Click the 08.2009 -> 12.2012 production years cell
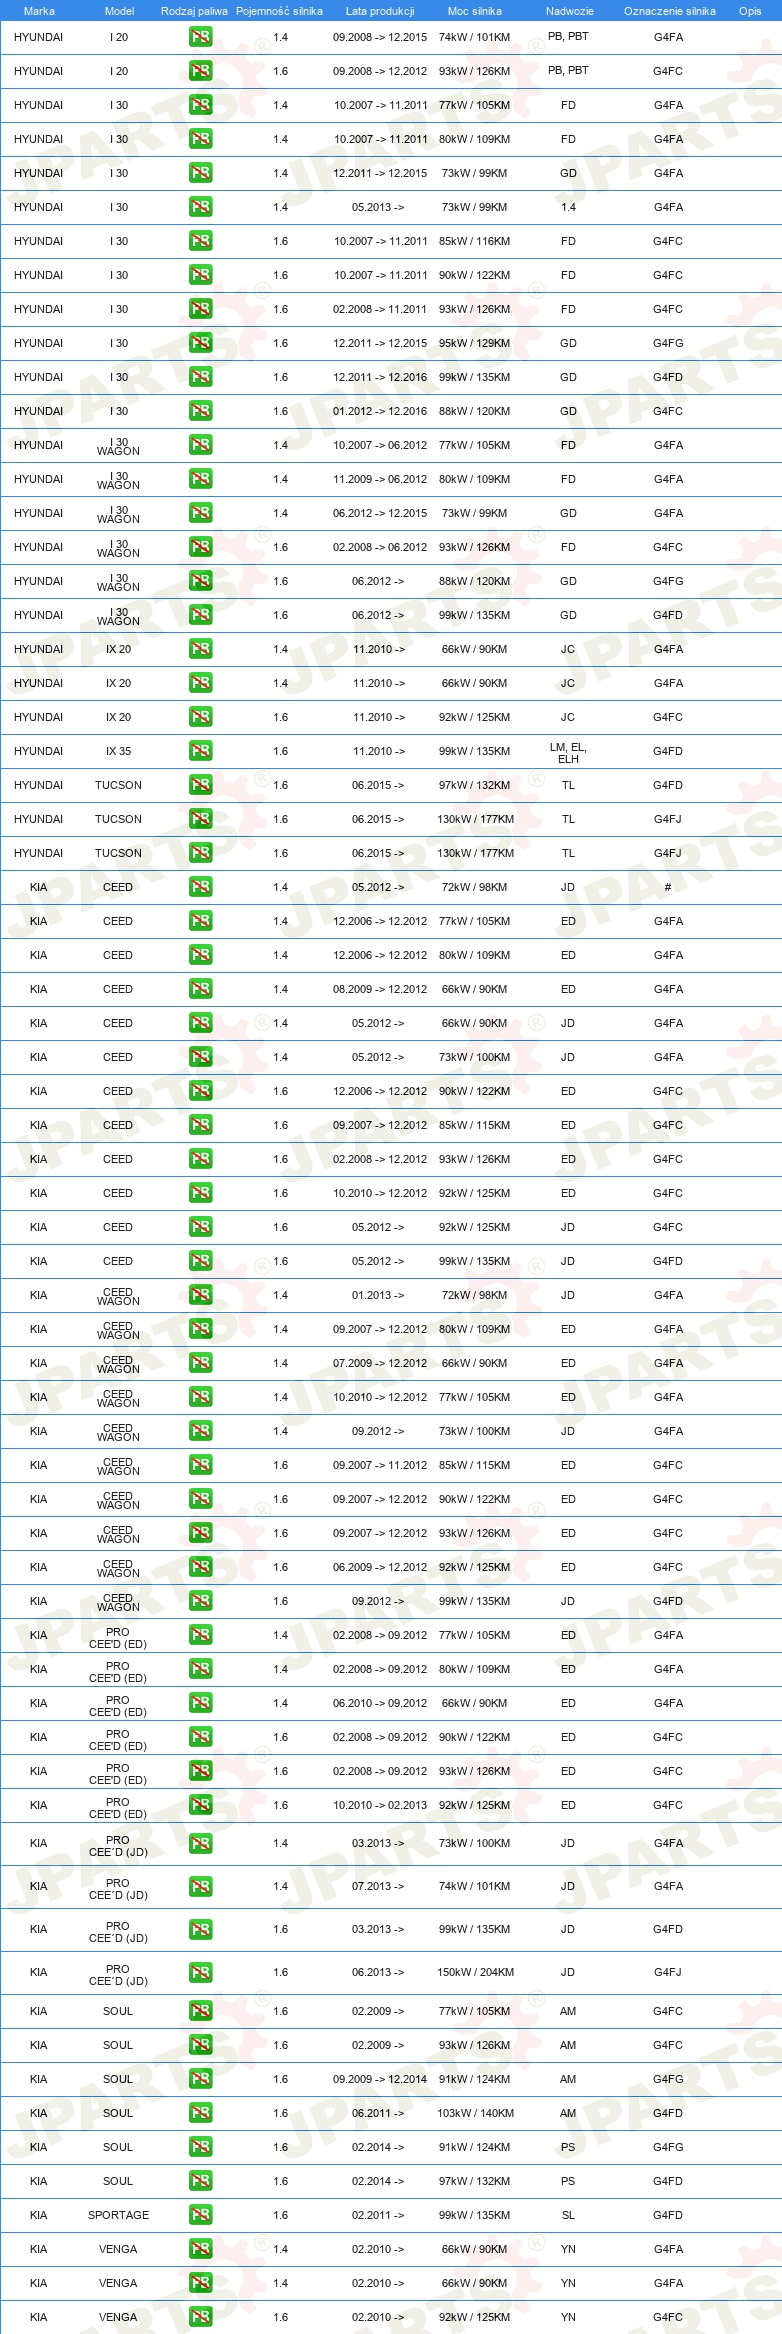The width and height of the screenshot is (782, 2334). 380,989
